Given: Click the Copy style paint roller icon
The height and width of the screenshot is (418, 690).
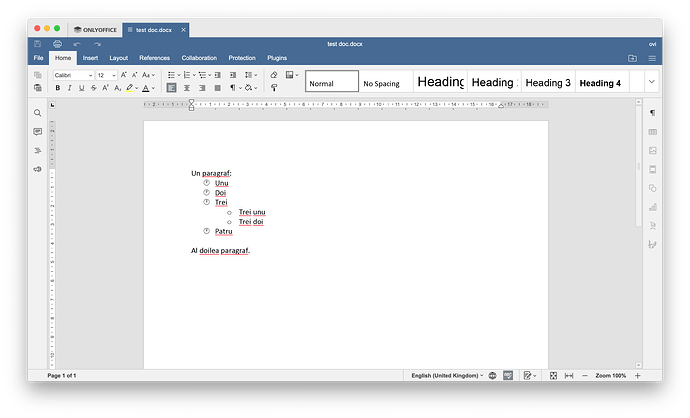Looking at the screenshot, I should [274, 88].
